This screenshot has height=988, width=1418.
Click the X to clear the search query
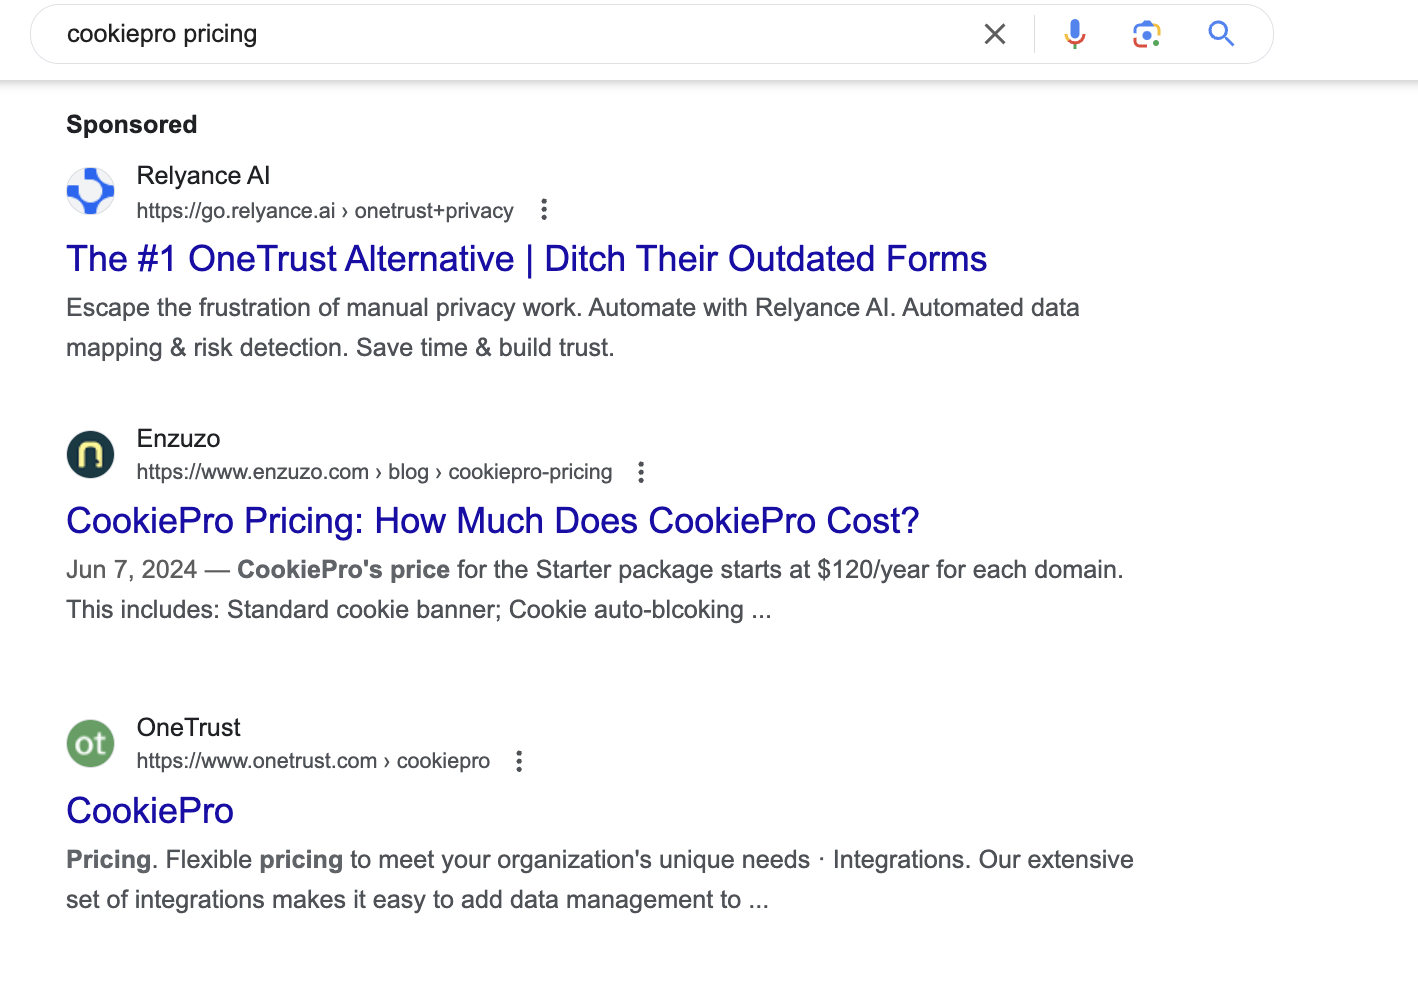994,33
